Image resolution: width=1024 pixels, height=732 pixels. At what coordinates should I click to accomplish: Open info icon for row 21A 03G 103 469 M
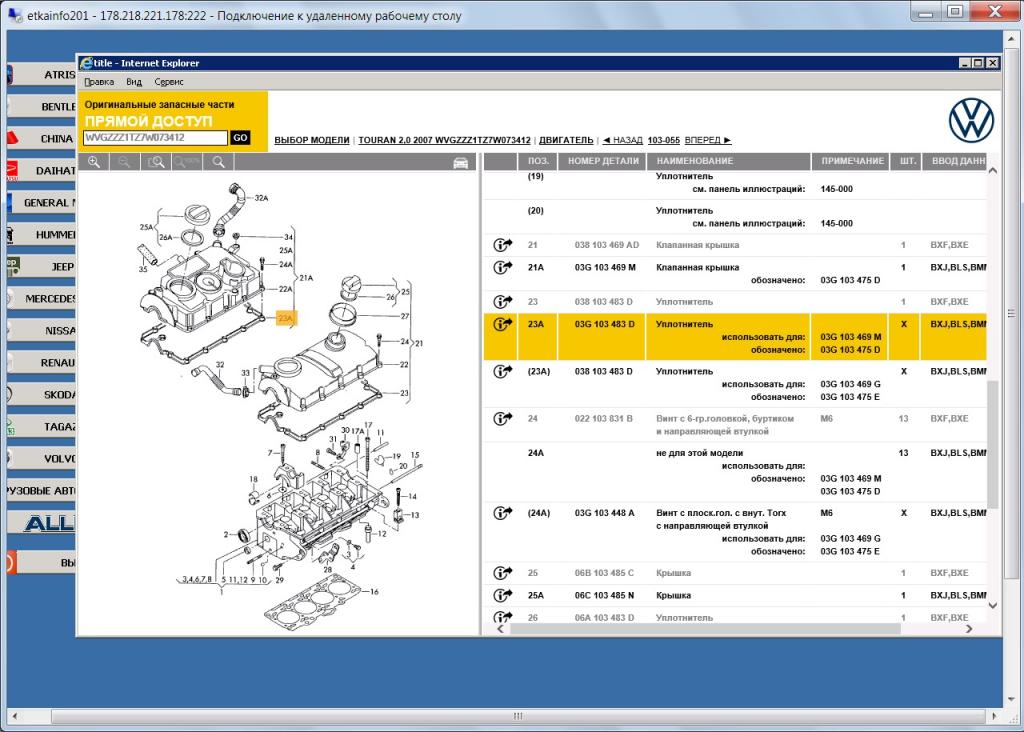coord(502,267)
